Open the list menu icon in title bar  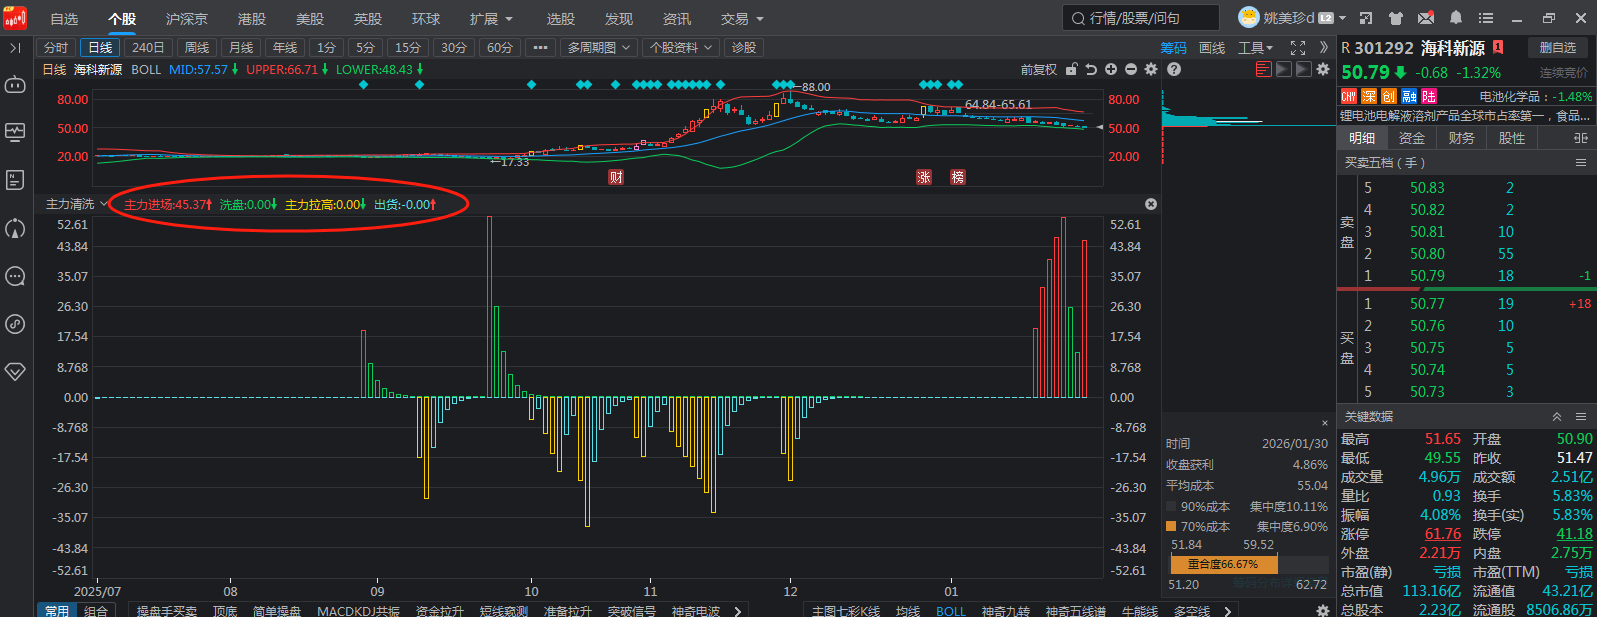pyautogui.click(x=1486, y=18)
